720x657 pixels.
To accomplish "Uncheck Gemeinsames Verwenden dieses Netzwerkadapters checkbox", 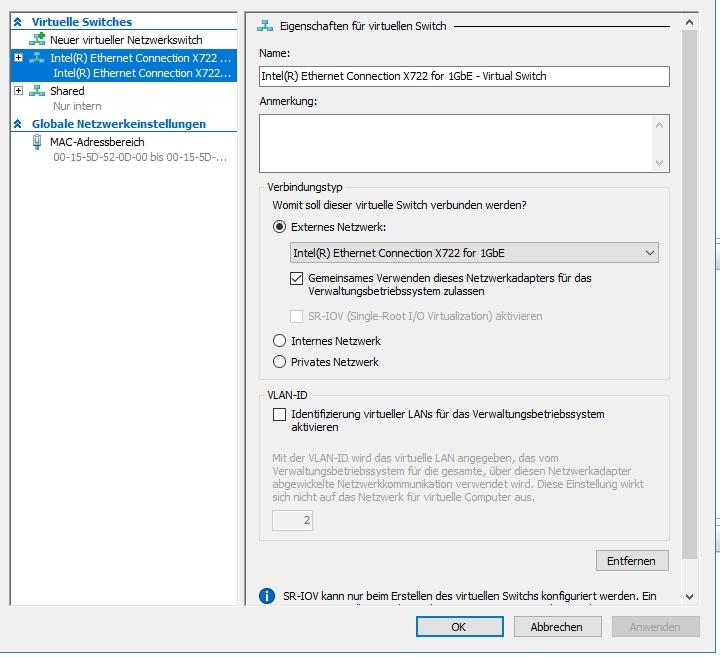I will (297, 278).
